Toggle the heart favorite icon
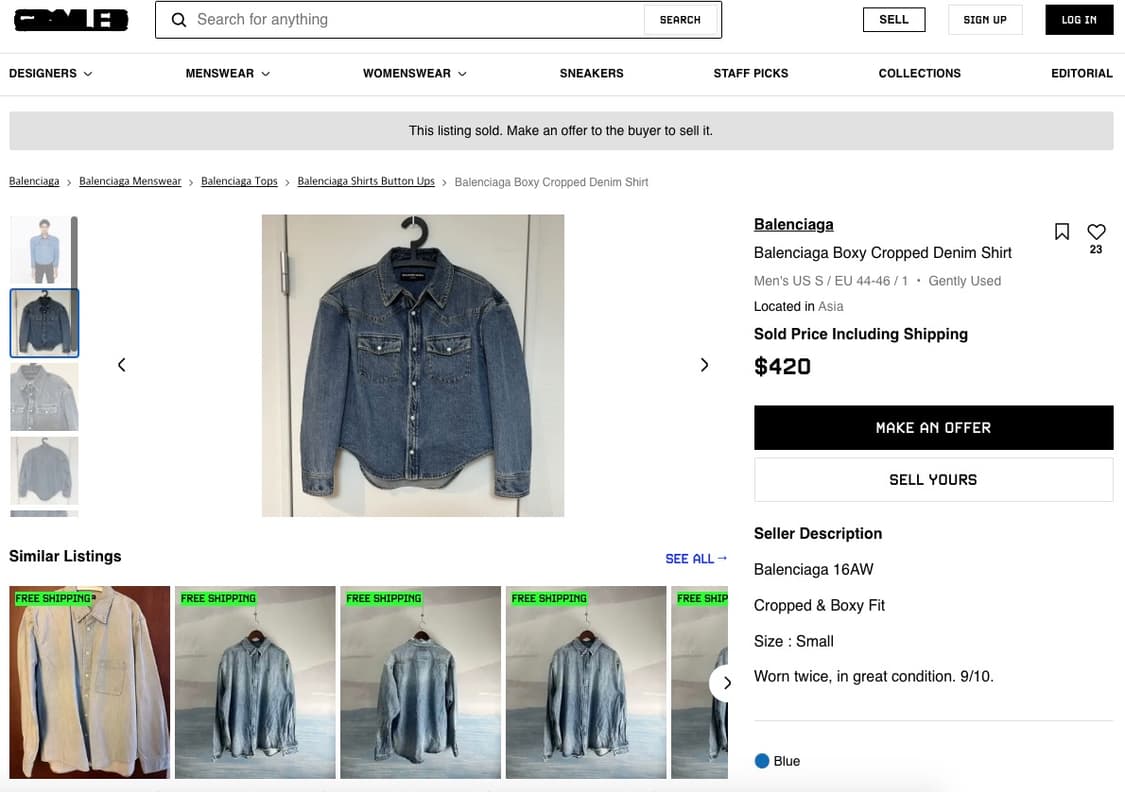The image size is (1125, 792). coord(1096,232)
